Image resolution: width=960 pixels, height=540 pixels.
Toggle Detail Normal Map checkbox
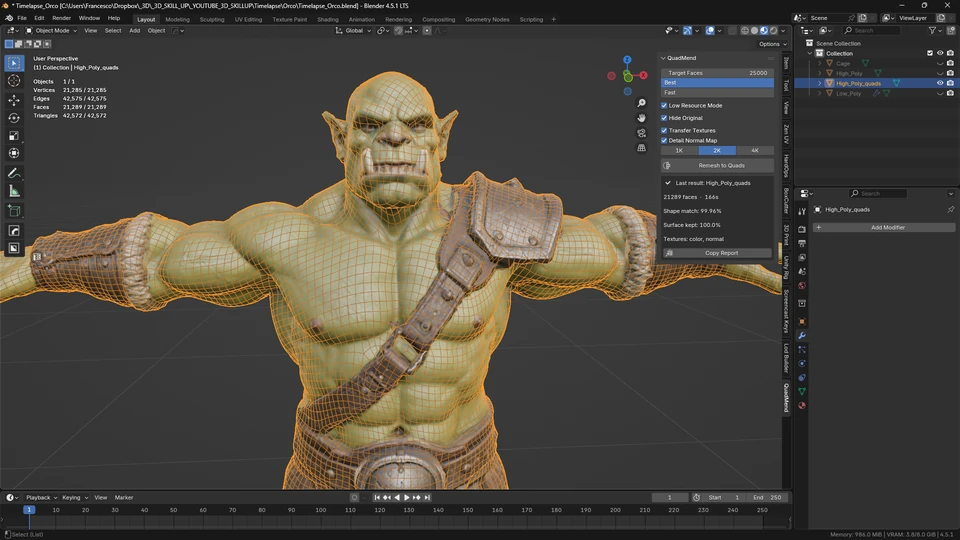664,140
